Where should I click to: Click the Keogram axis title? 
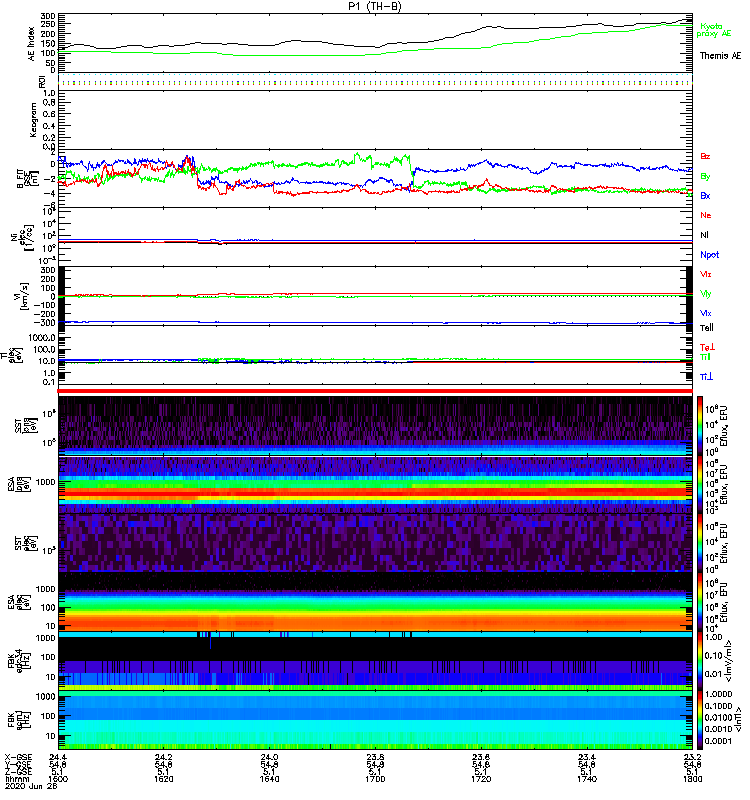click(x=33, y=119)
